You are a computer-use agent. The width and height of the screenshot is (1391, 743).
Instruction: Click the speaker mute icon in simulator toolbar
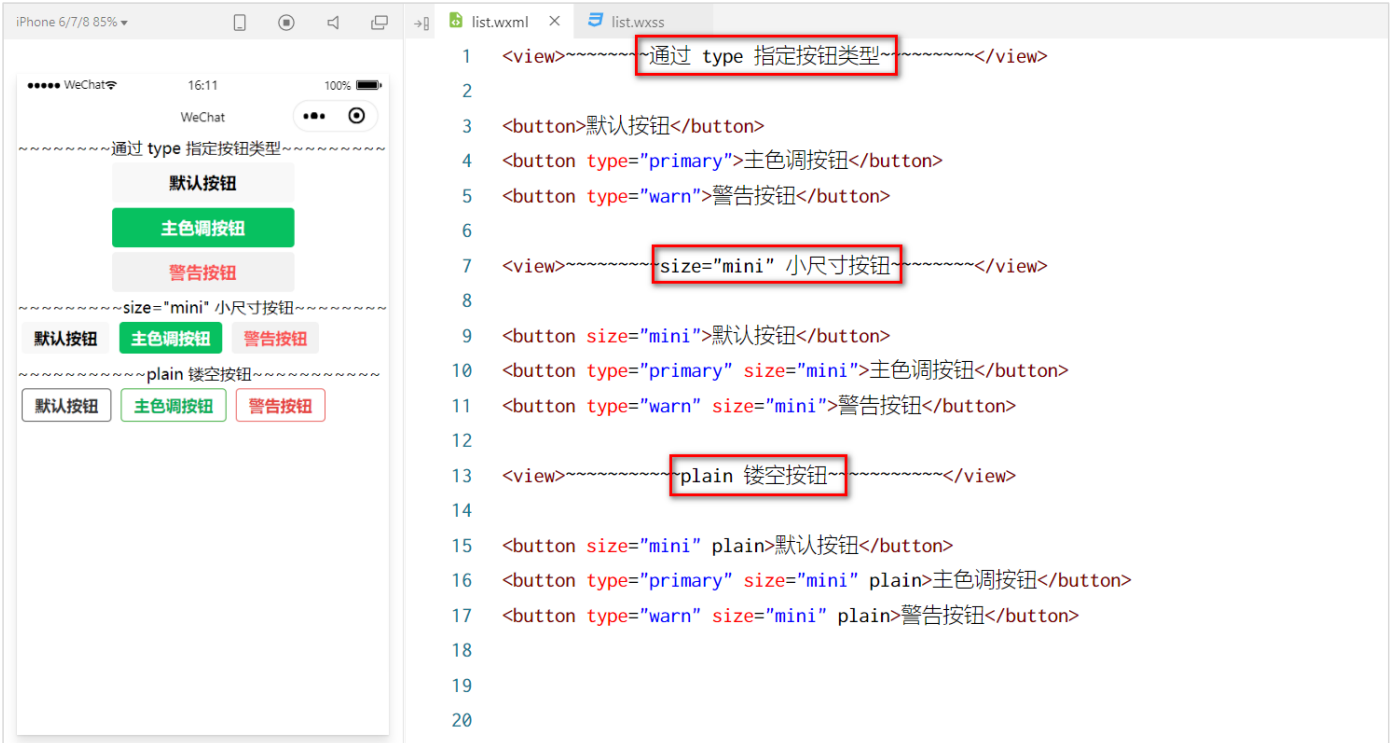[x=333, y=22]
